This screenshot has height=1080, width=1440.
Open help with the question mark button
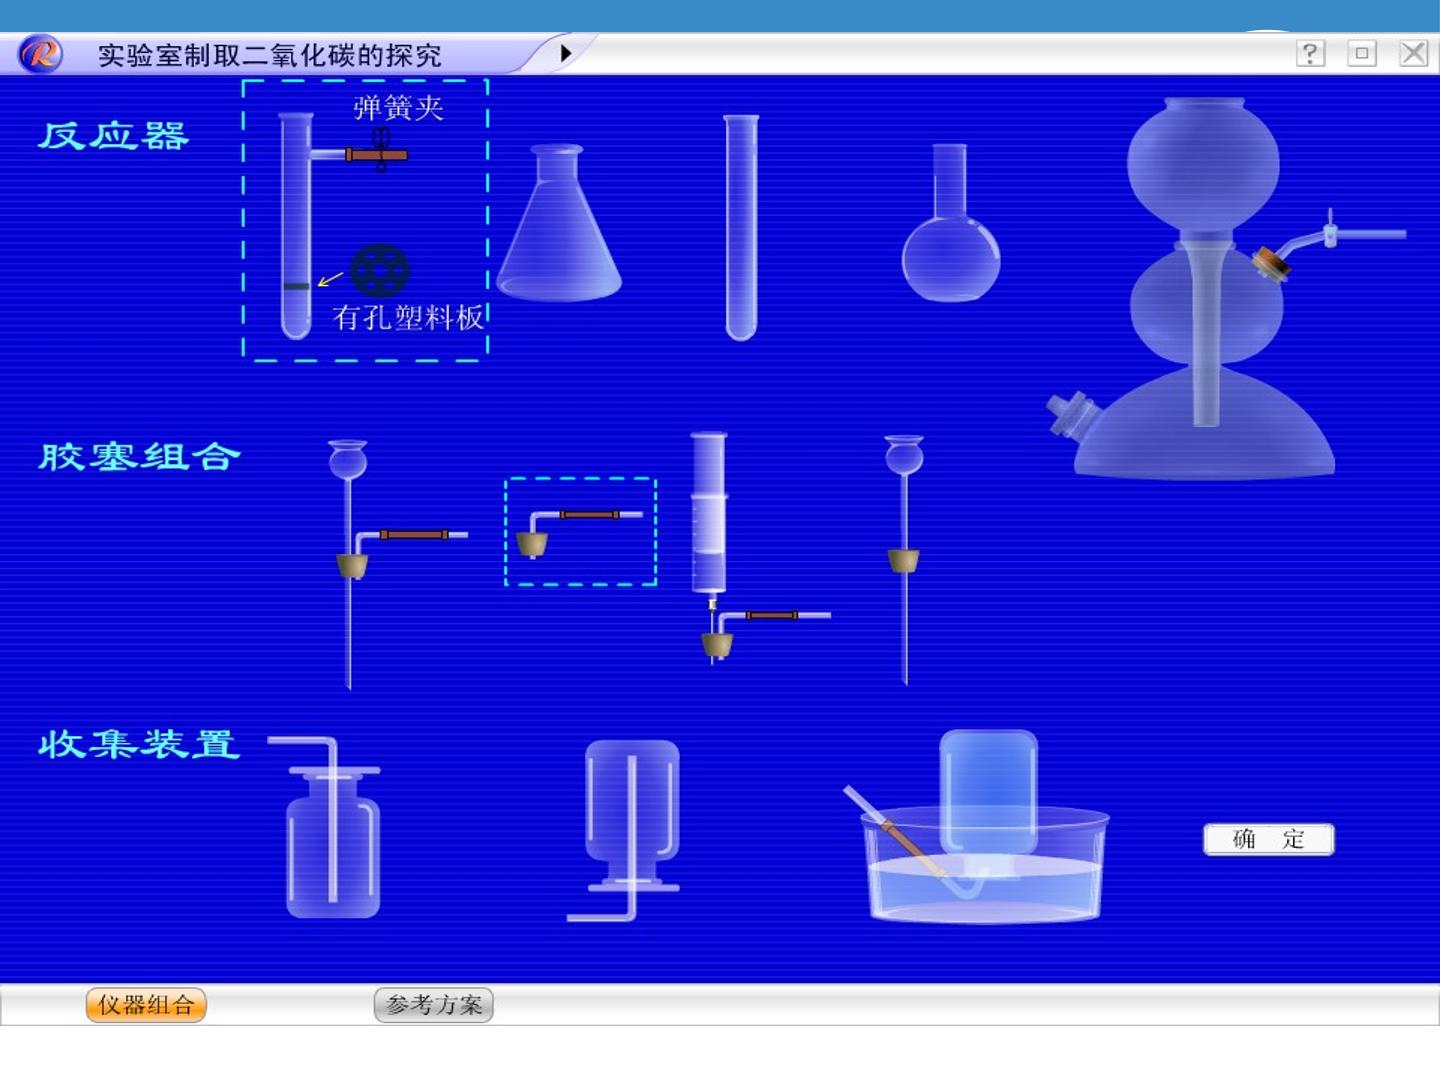pos(1310,53)
